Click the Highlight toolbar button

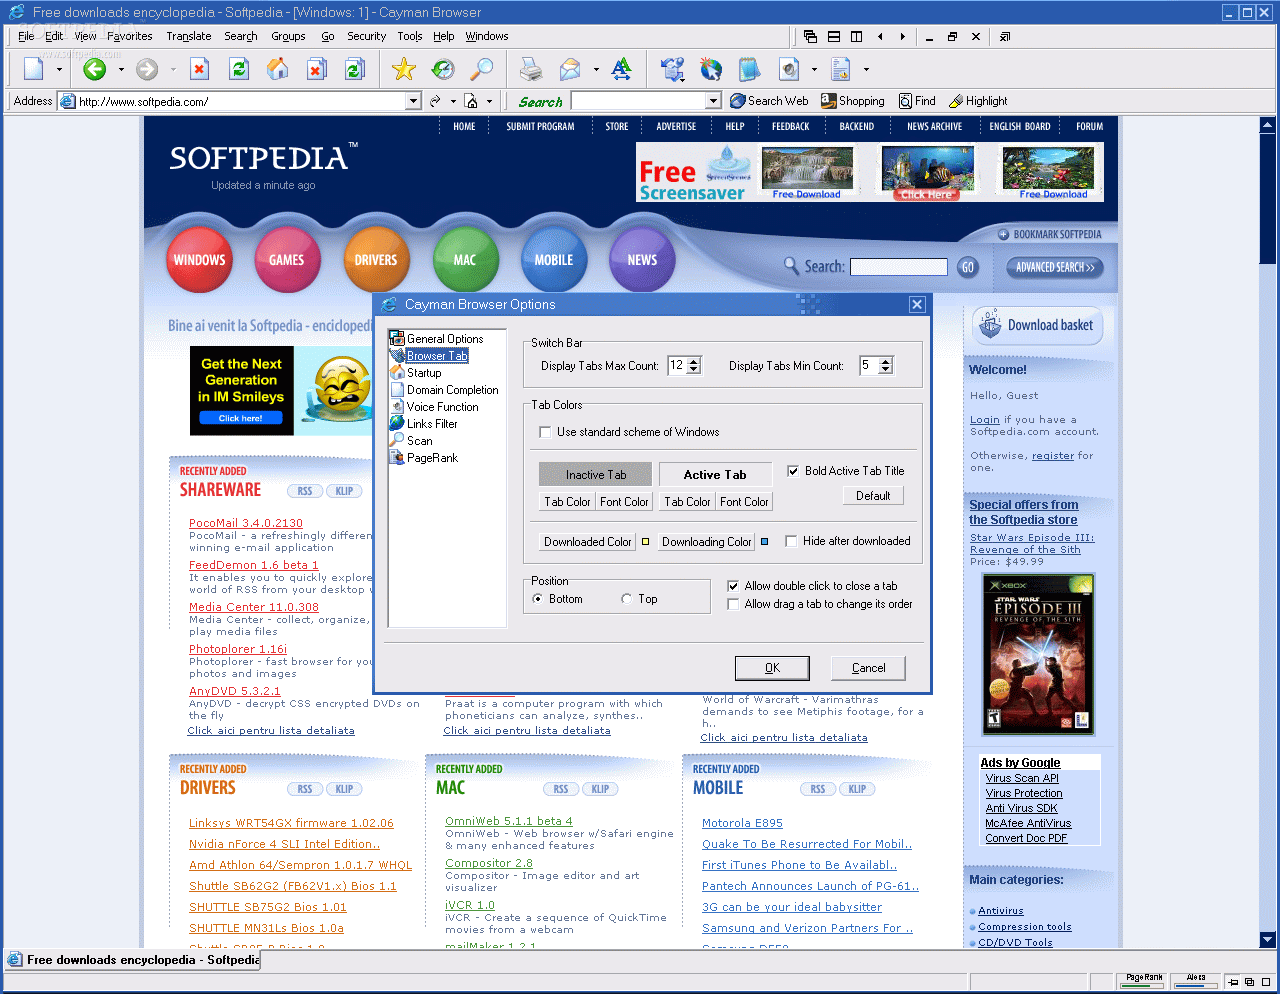coord(978,101)
